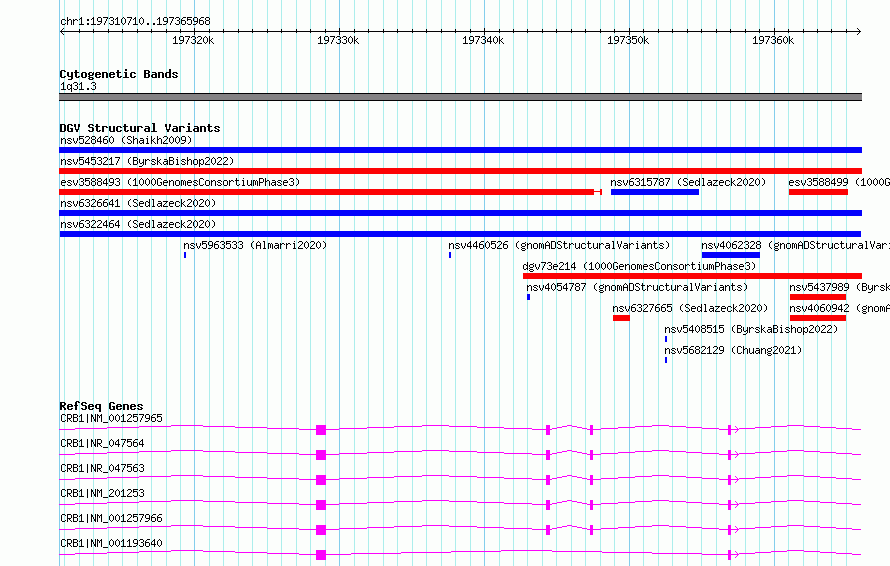Click the nsv528460 (Shaikh2009) blue variant bar

pos(460,150)
